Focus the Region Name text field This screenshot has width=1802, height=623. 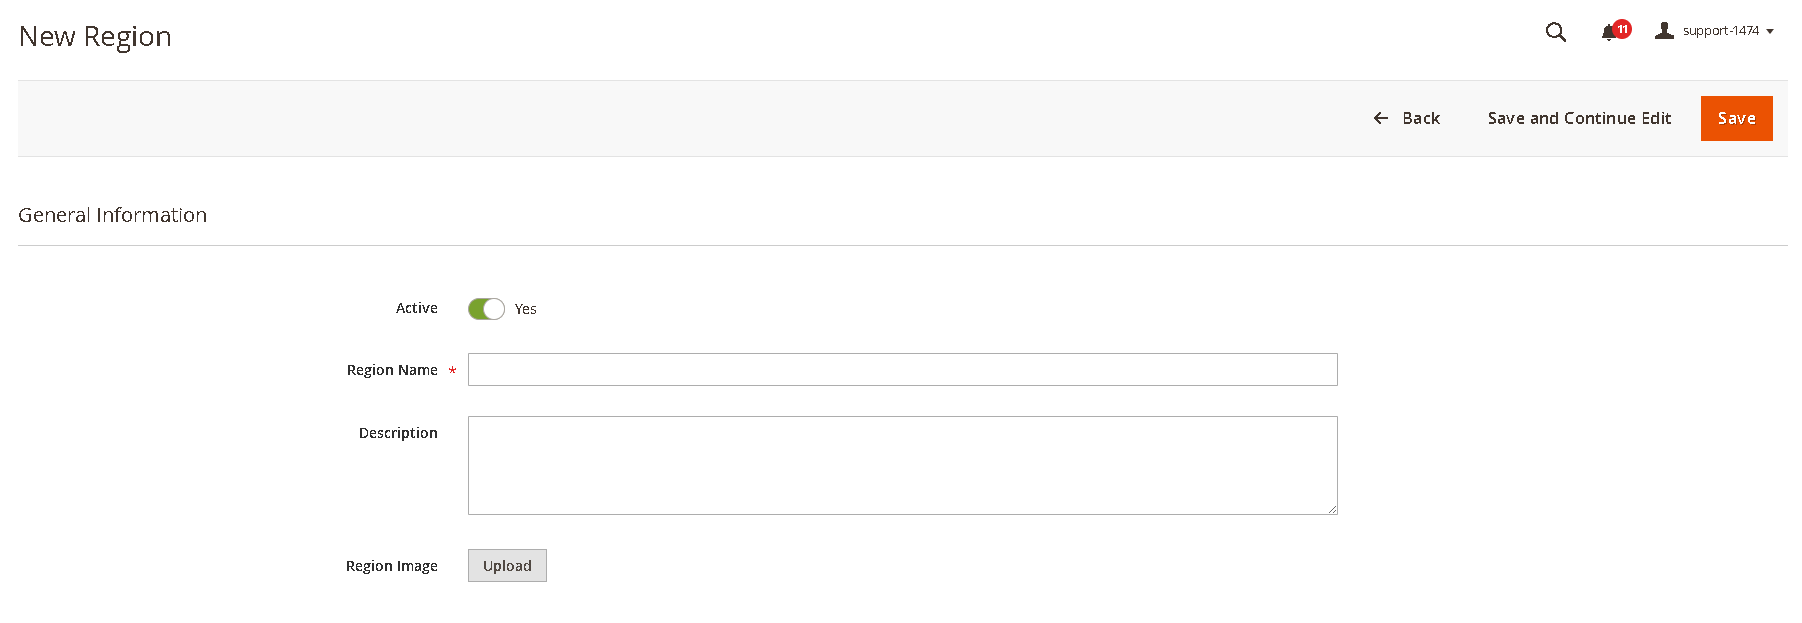[x=902, y=370]
